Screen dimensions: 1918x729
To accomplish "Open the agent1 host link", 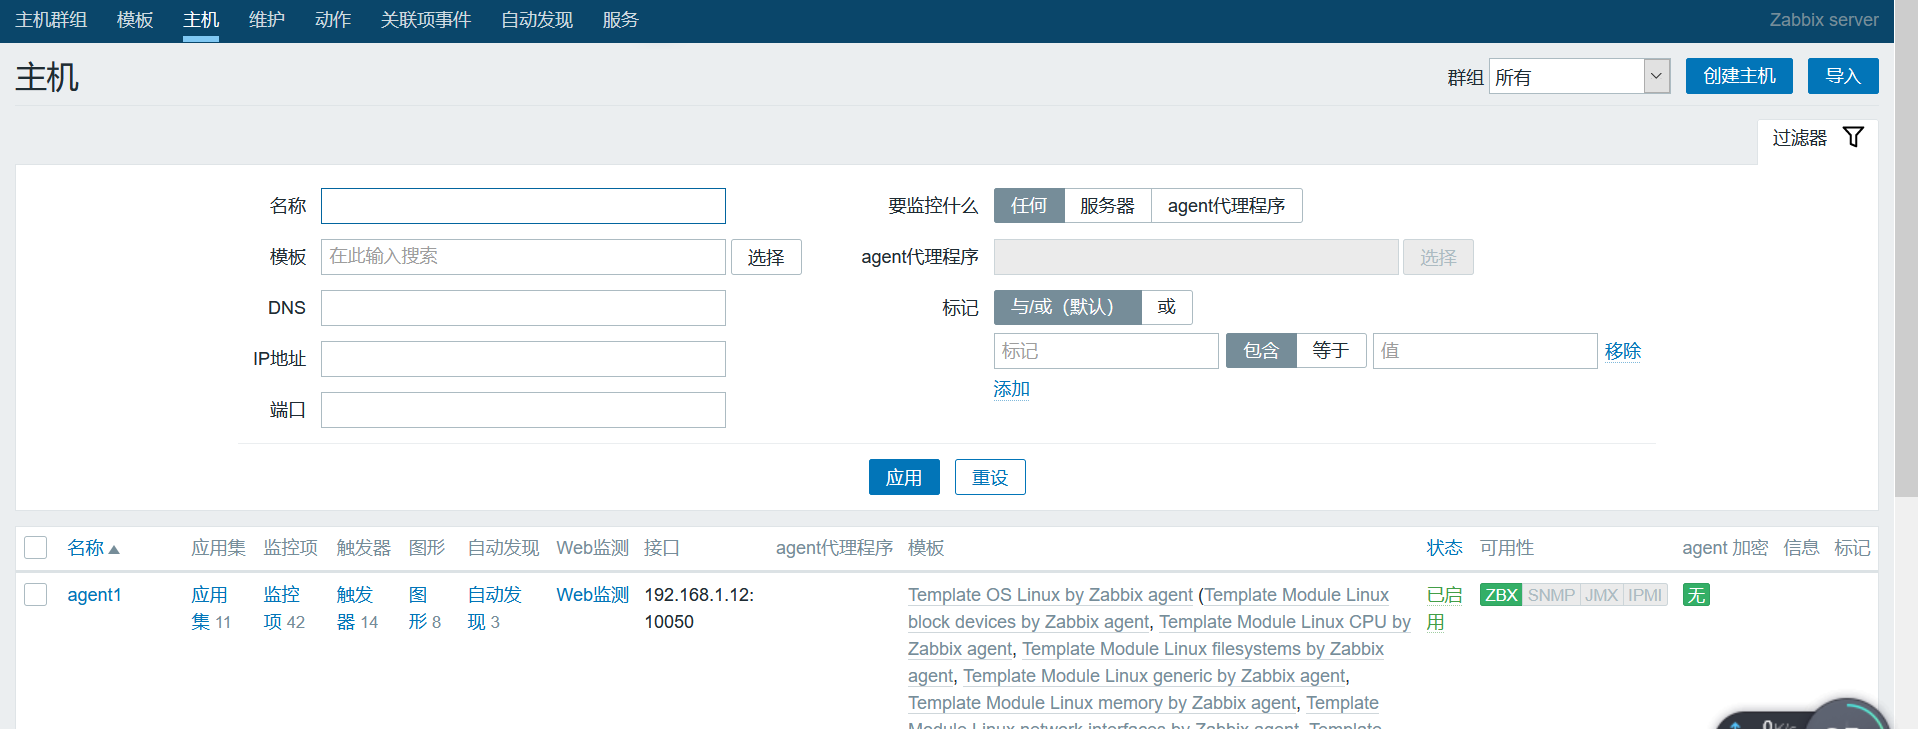I will [x=94, y=595].
